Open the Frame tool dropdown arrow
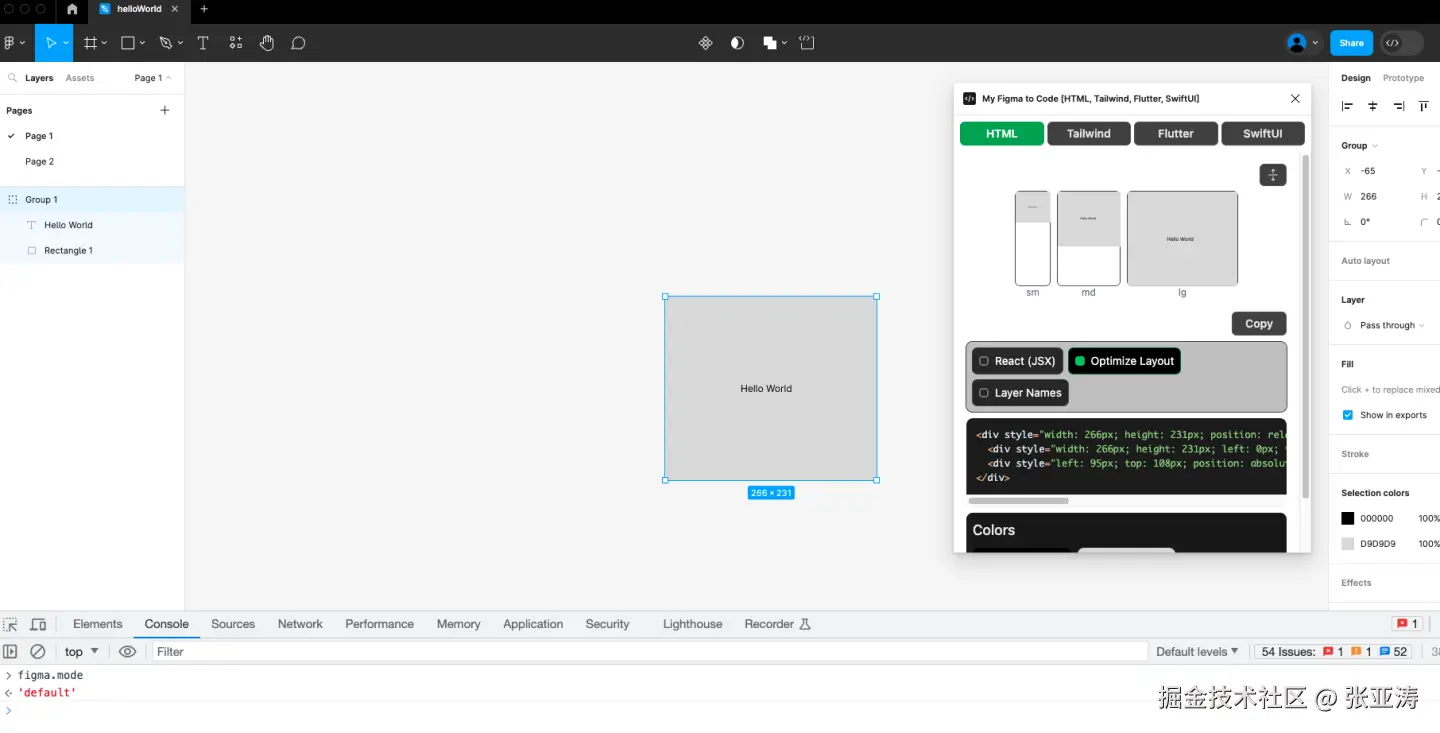The width and height of the screenshot is (1440, 733). [x=104, y=43]
